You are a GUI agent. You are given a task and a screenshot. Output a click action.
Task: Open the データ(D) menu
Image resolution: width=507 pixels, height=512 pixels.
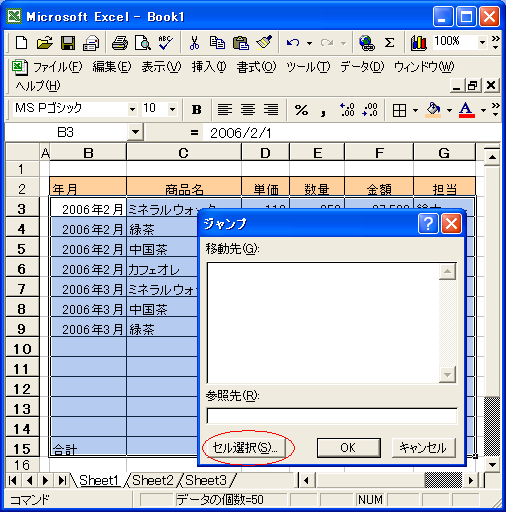coord(362,67)
